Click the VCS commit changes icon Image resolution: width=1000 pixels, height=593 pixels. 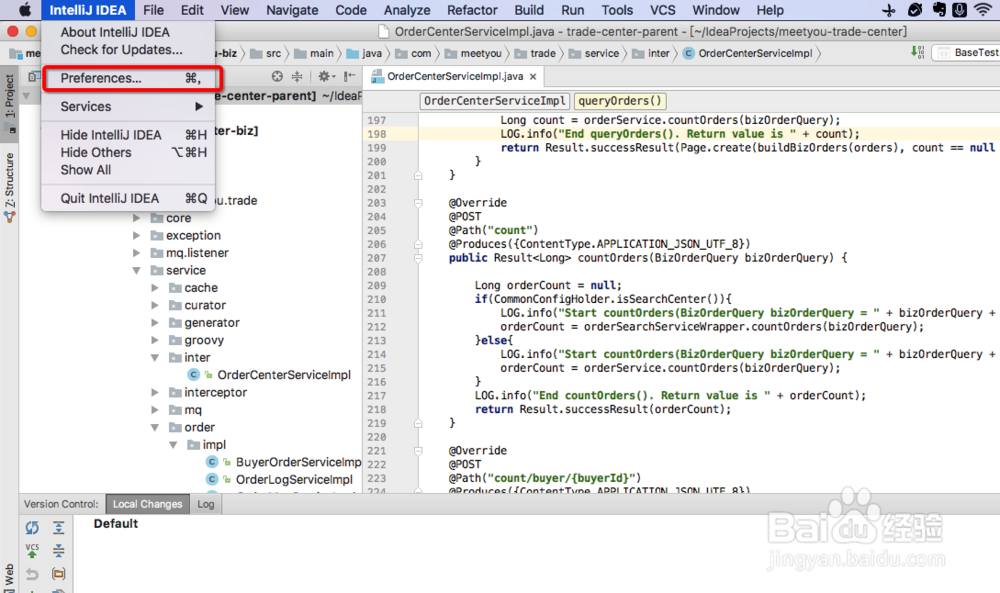click(x=32, y=551)
